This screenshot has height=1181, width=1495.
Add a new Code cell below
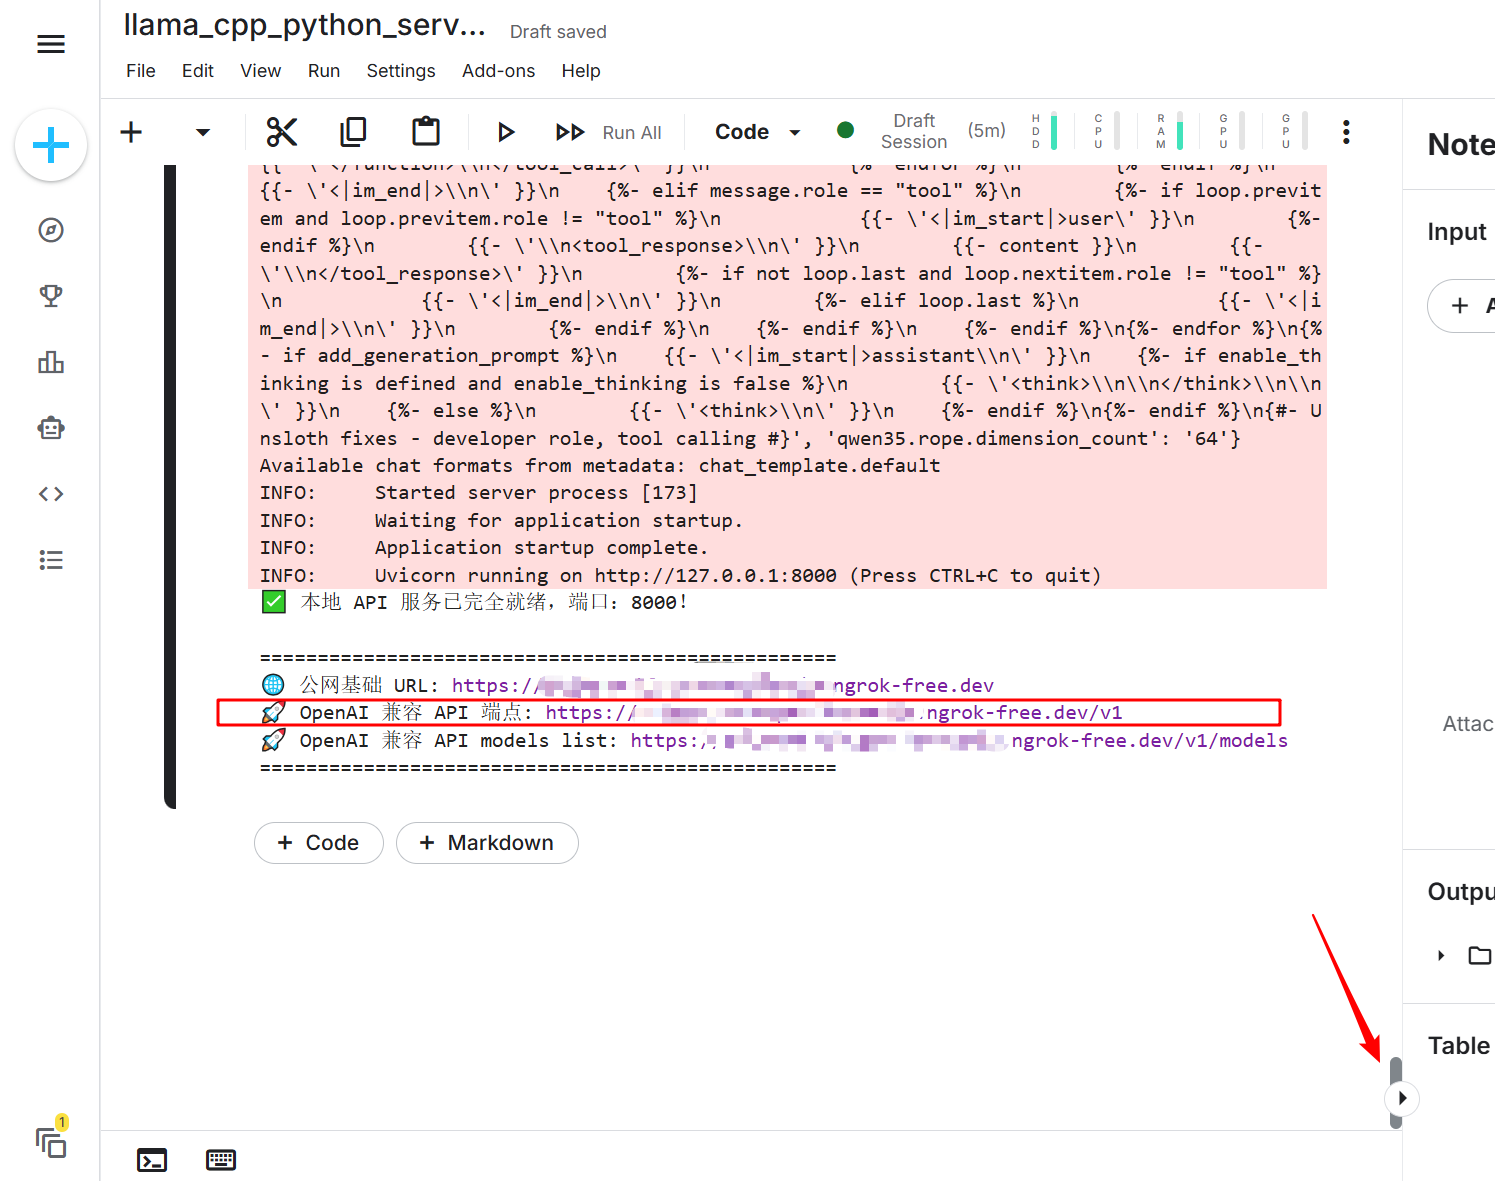(319, 843)
